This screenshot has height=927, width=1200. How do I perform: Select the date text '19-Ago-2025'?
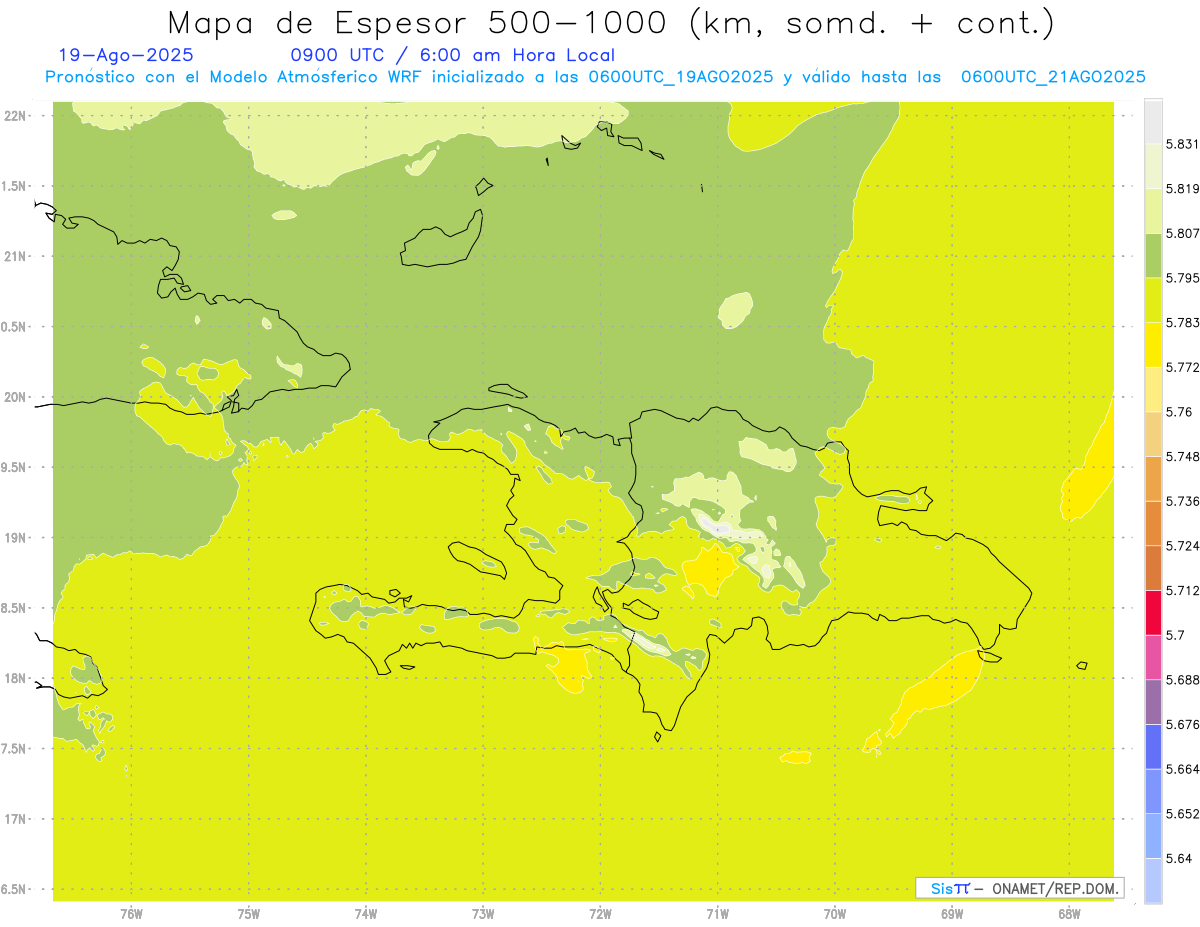(x=126, y=56)
